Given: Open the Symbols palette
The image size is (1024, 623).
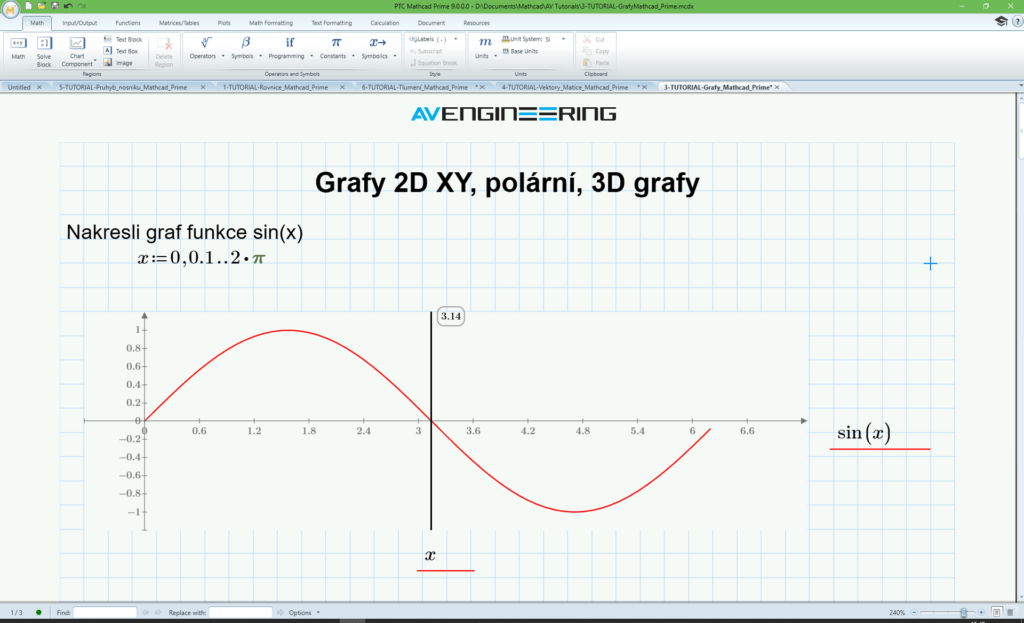Looking at the screenshot, I should [242, 48].
